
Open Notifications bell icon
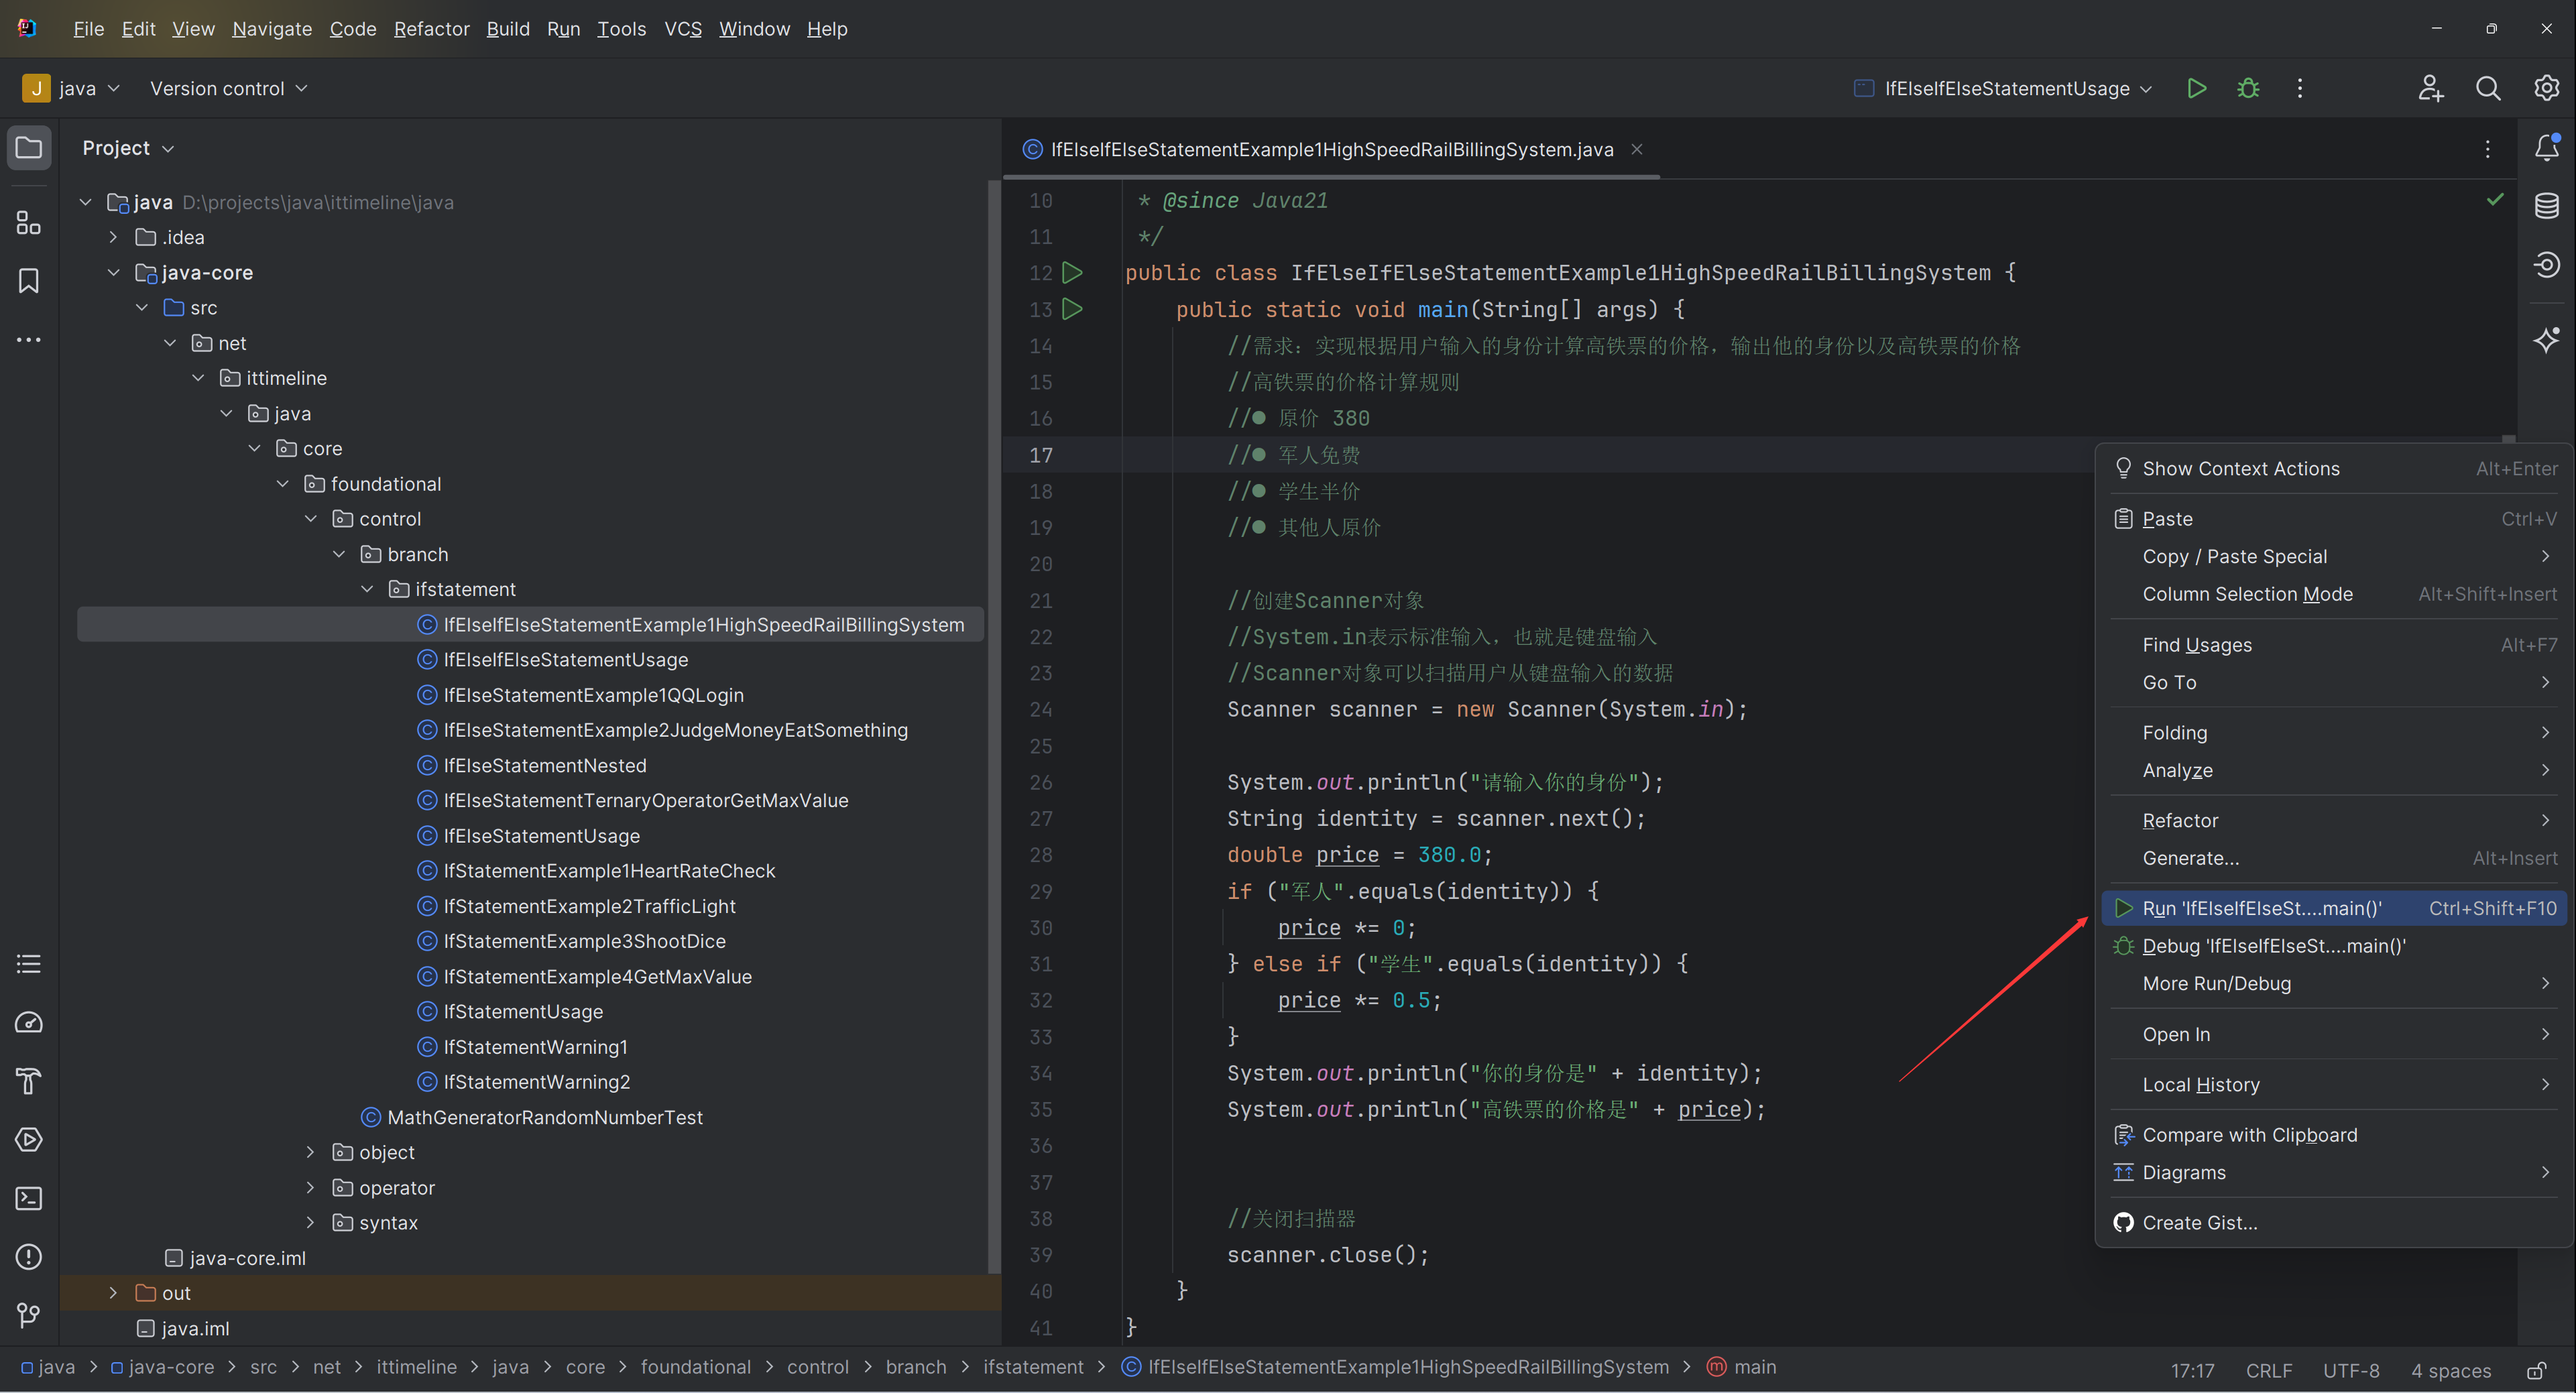pyautogui.click(x=2546, y=148)
